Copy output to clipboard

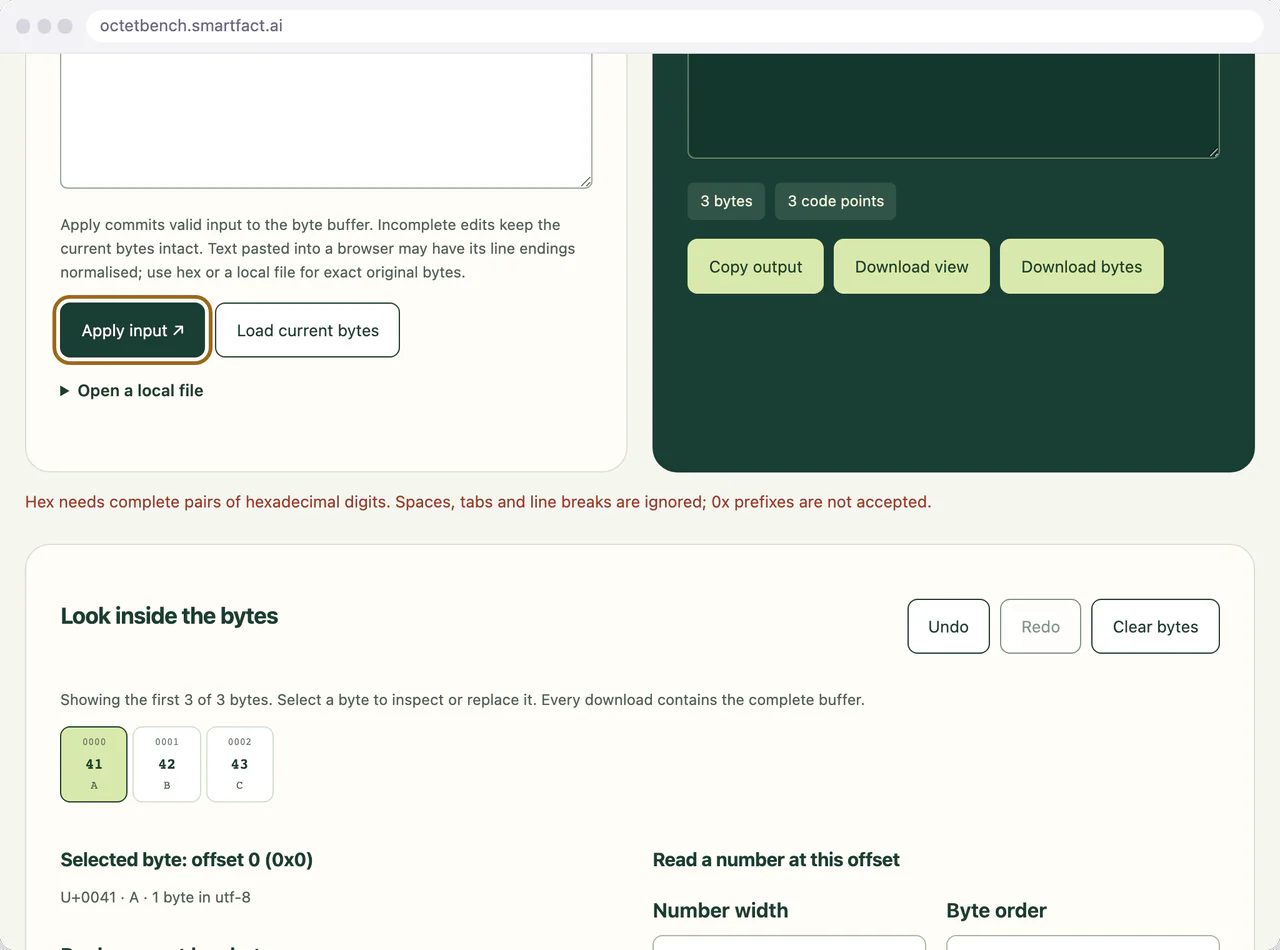point(756,266)
